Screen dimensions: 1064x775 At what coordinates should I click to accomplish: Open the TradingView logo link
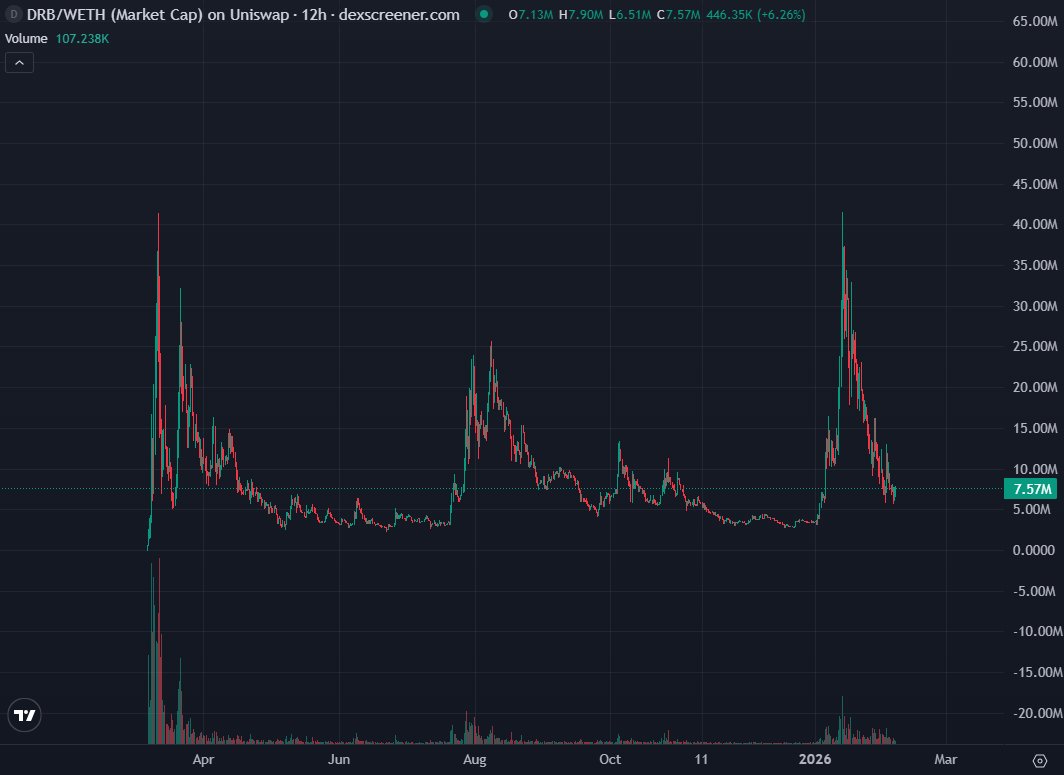pos(24,715)
